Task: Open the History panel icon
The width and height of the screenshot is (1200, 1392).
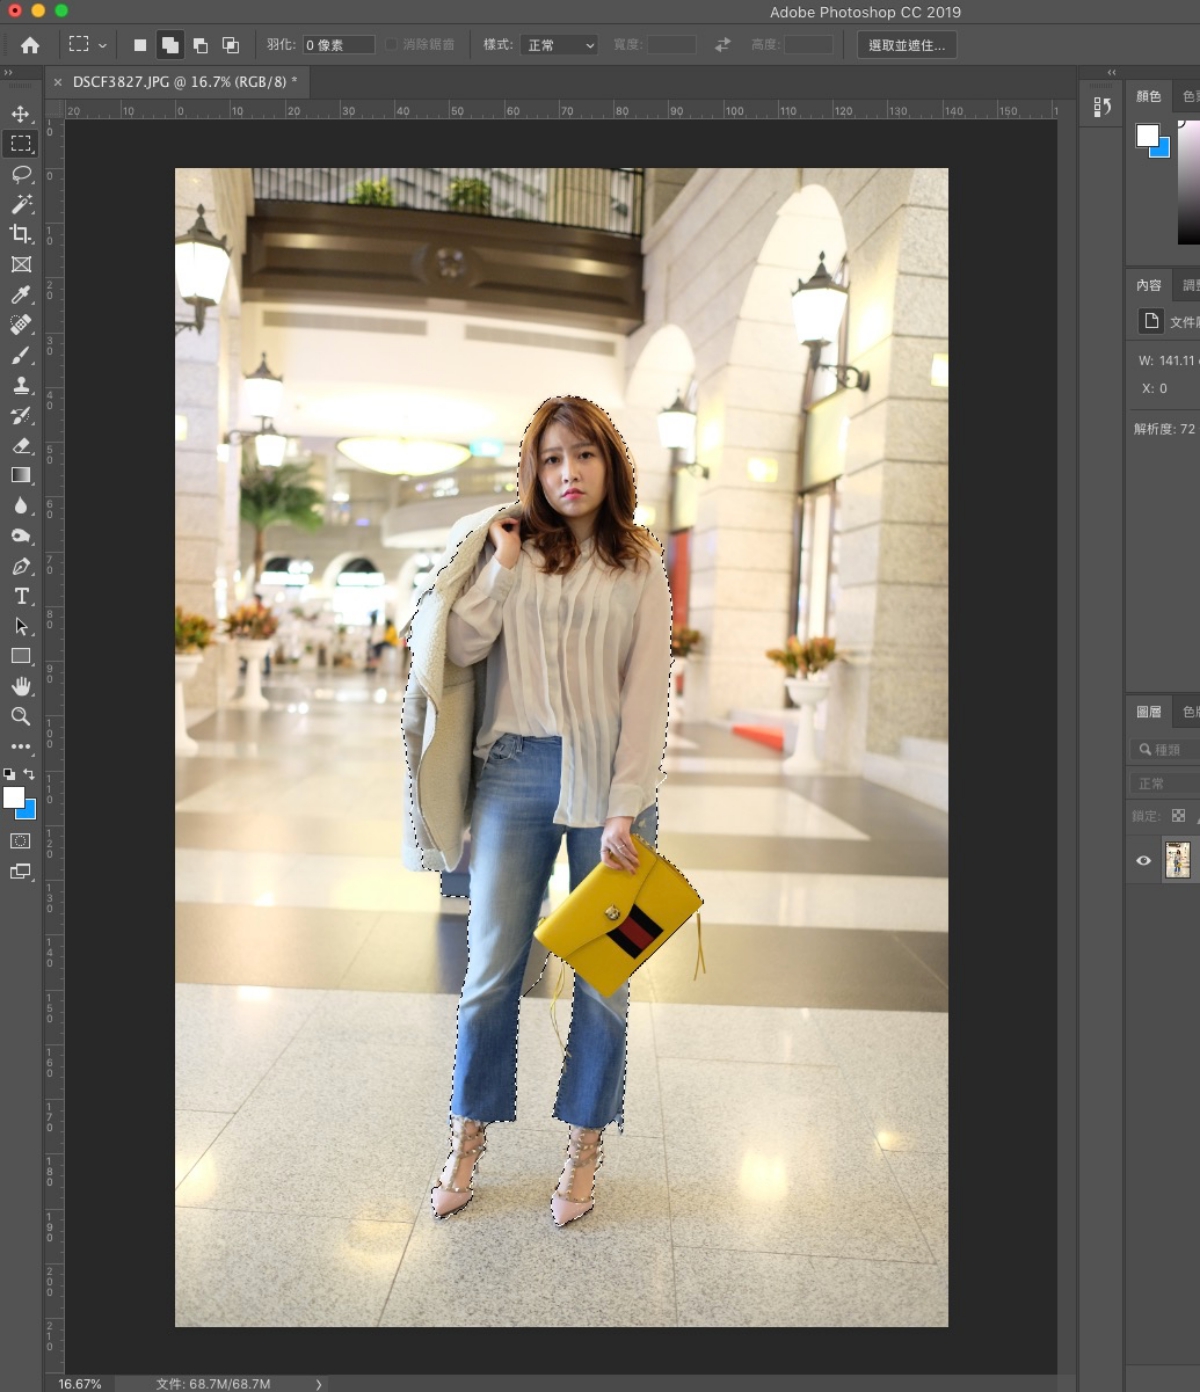Action: point(1102,106)
